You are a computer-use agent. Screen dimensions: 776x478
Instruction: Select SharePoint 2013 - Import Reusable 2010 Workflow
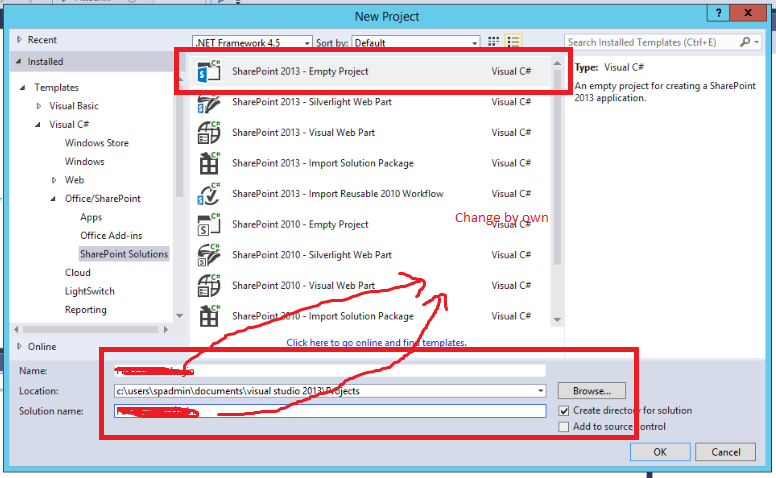click(x=370, y=194)
